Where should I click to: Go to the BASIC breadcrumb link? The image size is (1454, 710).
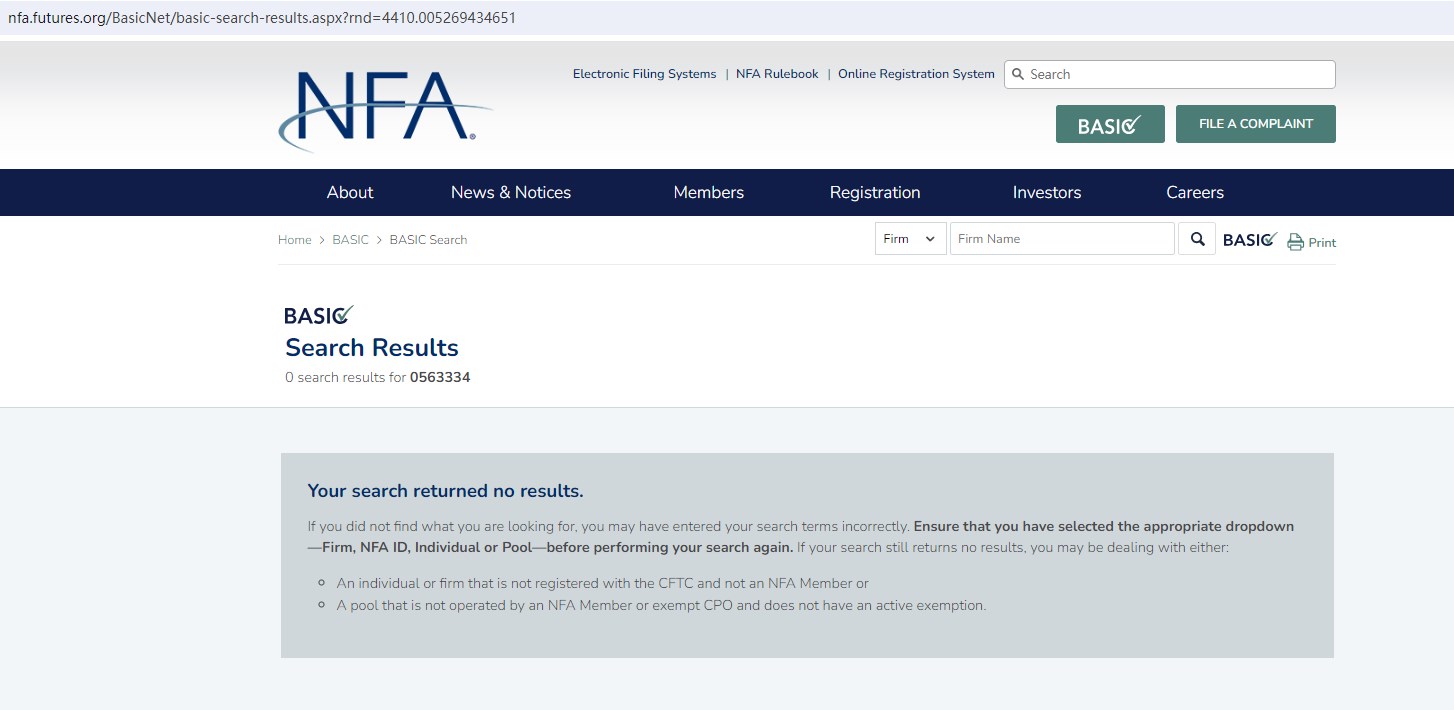350,240
